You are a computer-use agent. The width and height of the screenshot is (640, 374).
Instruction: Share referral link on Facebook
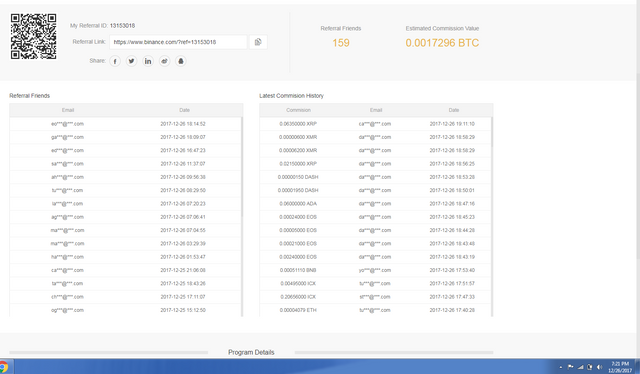115,61
